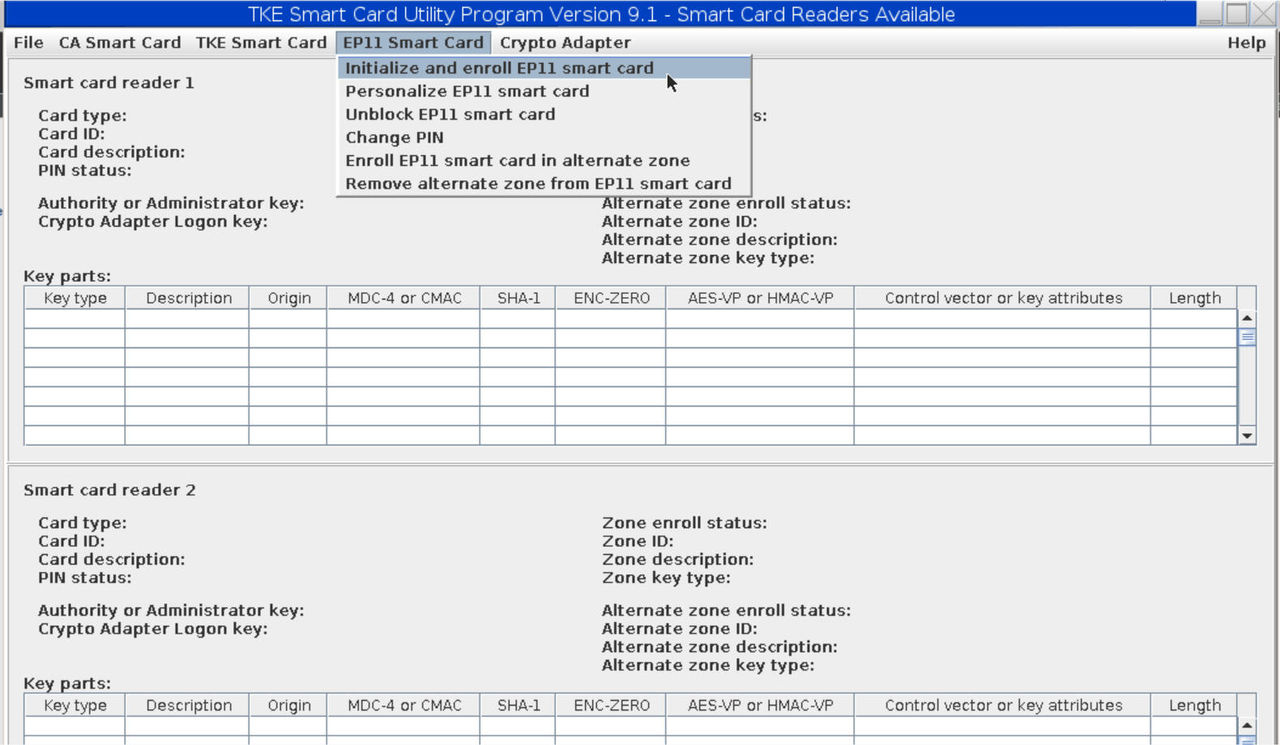Click AES-VP or HMAC-VP header in reader 1
Image resolution: width=1280 pixels, height=745 pixels.
(760, 298)
